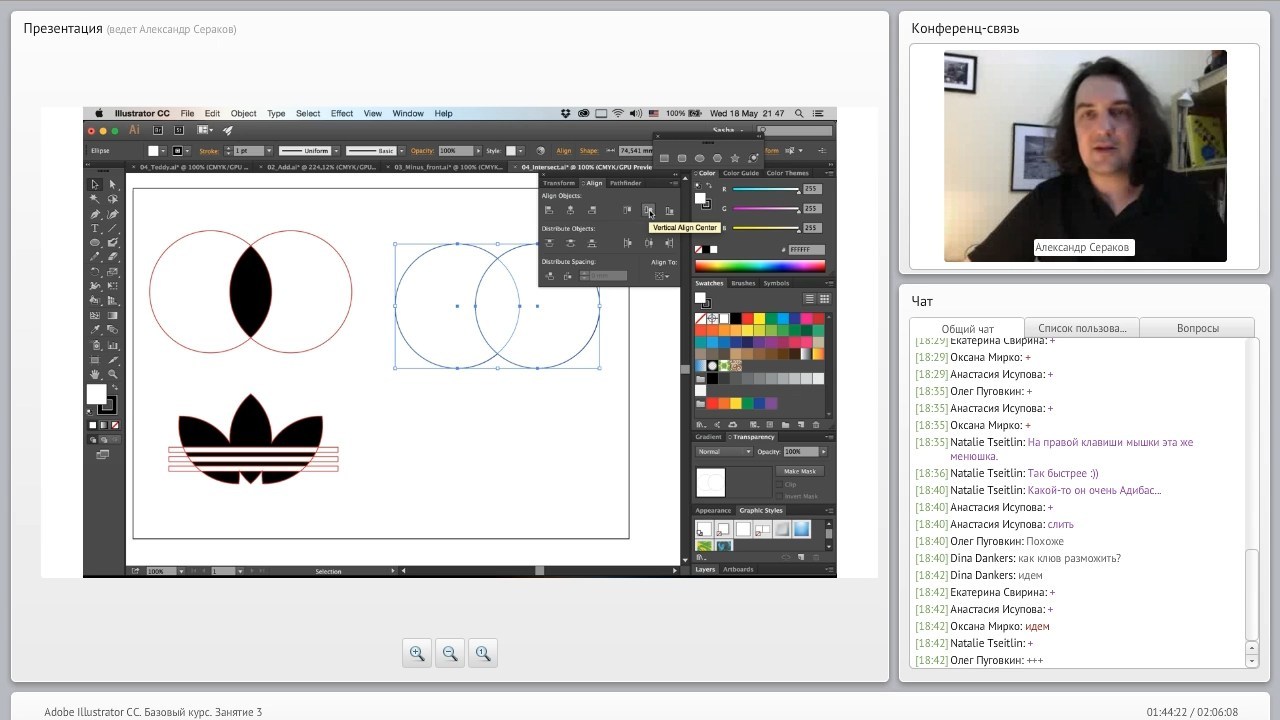Image resolution: width=1280 pixels, height=720 pixels.
Task: Switch to the Transform tab
Action: (559, 183)
